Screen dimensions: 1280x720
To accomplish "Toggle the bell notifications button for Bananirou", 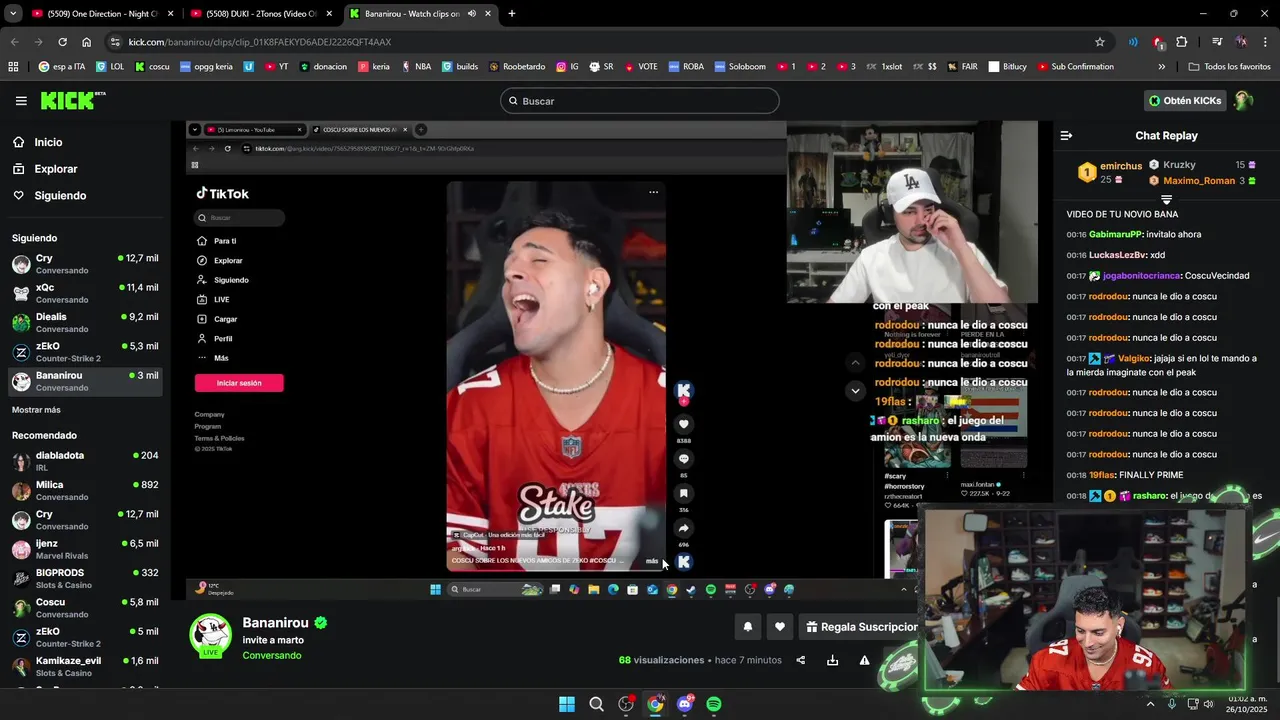I will [x=747, y=627].
